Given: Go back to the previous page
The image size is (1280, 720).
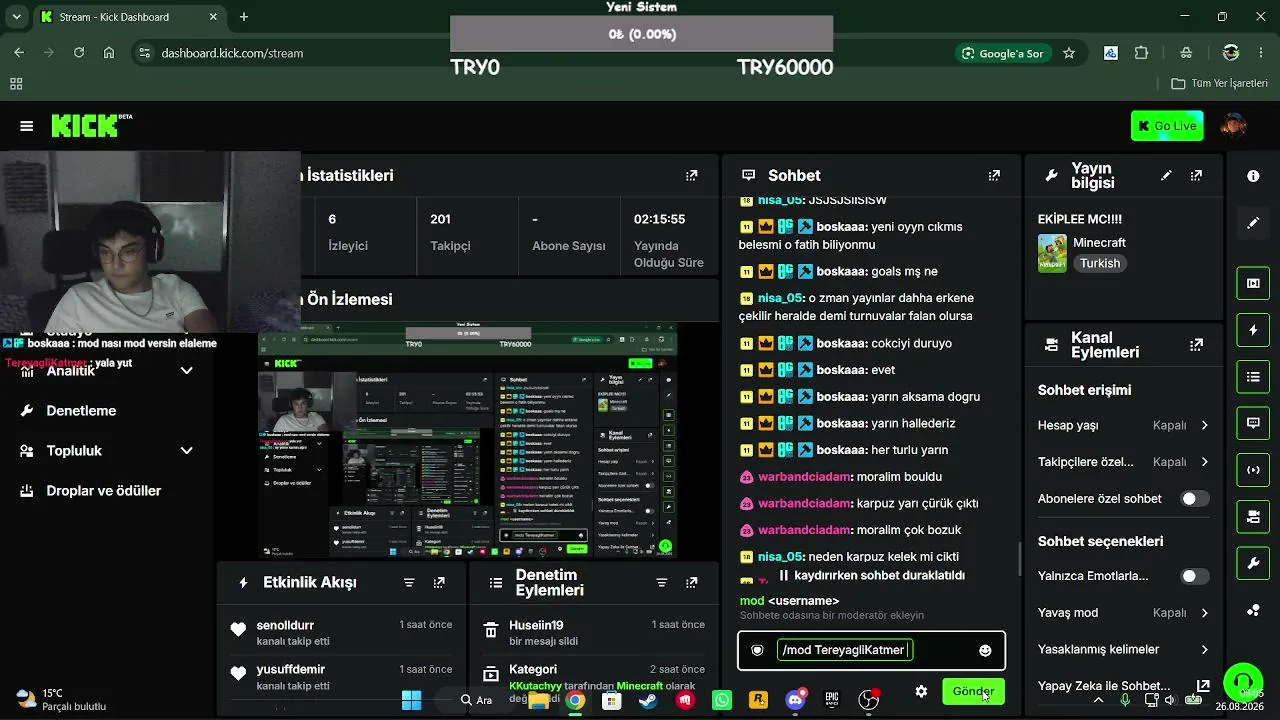Looking at the screenshot, I should pos(19,53).
